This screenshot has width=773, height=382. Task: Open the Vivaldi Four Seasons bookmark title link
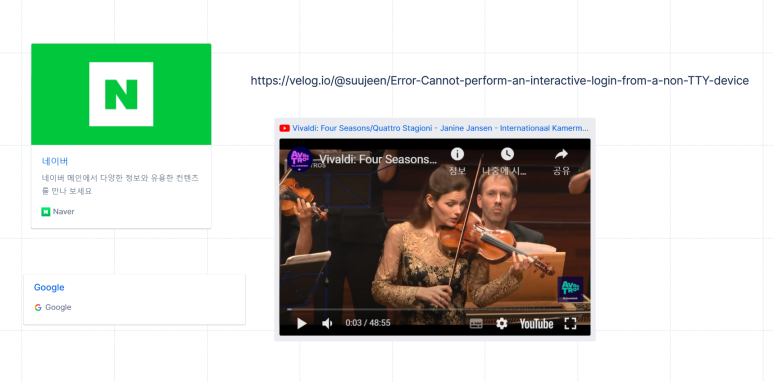[440, 128]
